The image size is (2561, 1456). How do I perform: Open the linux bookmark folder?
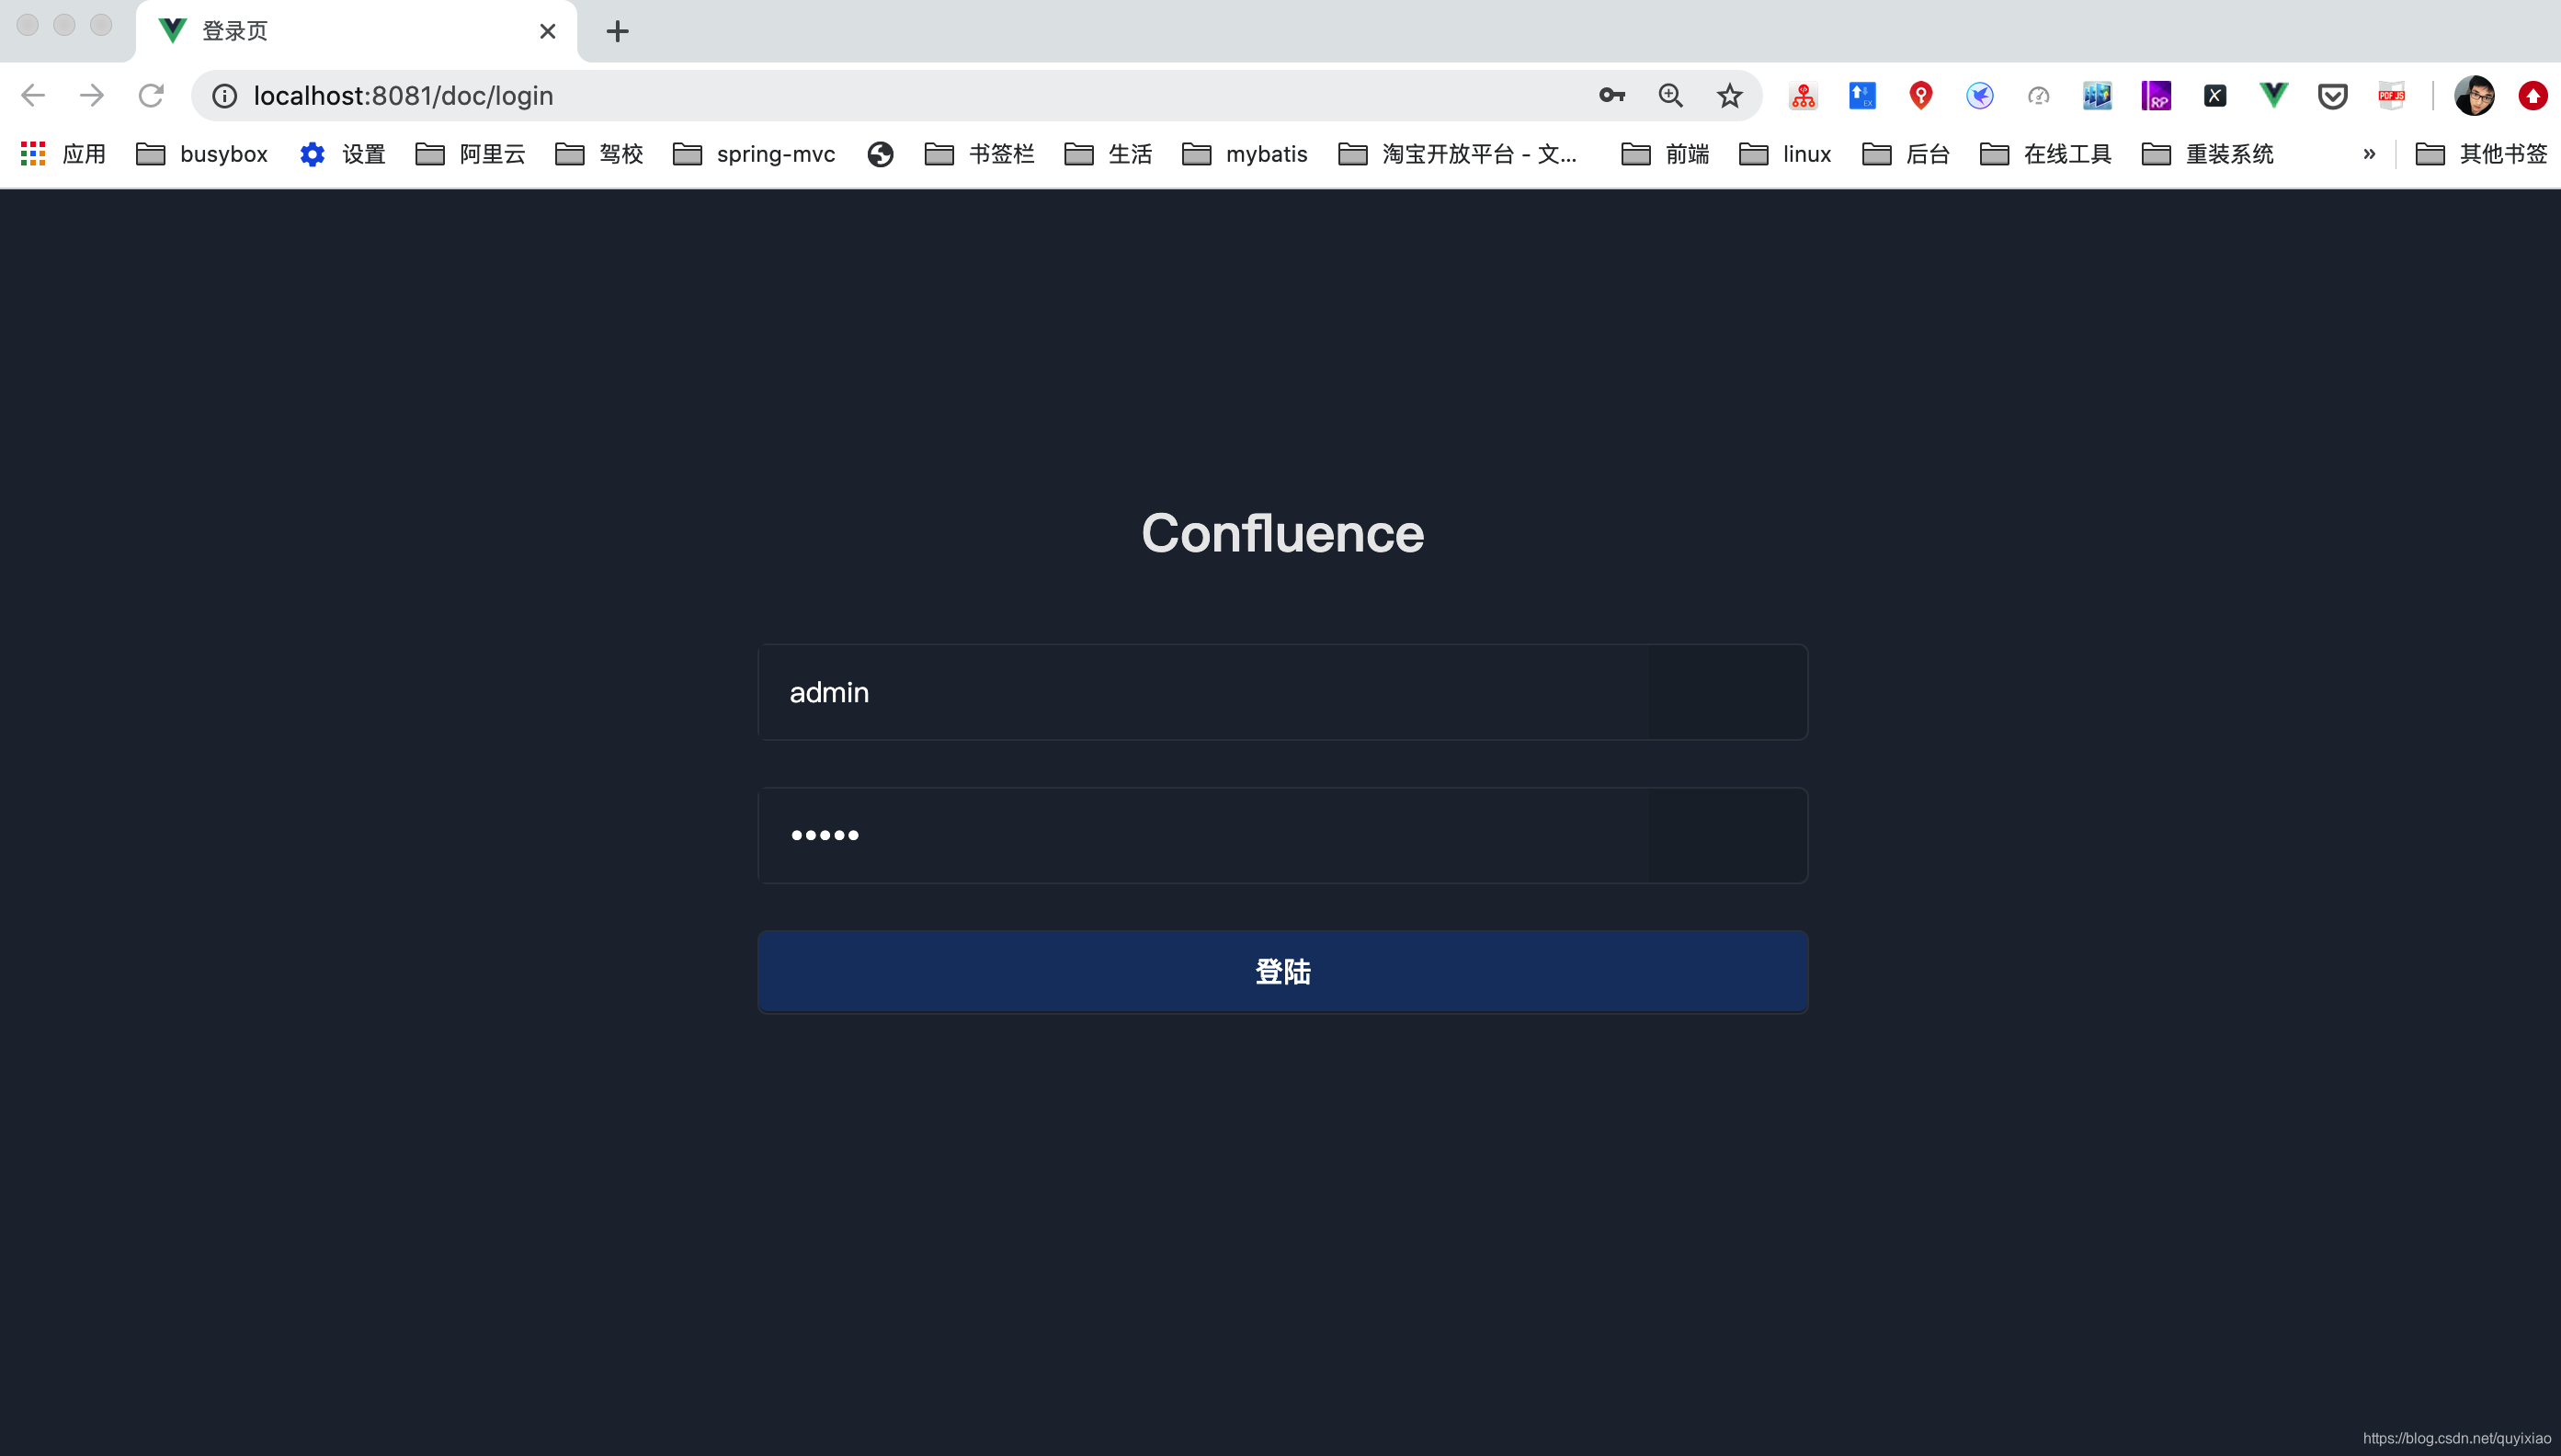1786,154
